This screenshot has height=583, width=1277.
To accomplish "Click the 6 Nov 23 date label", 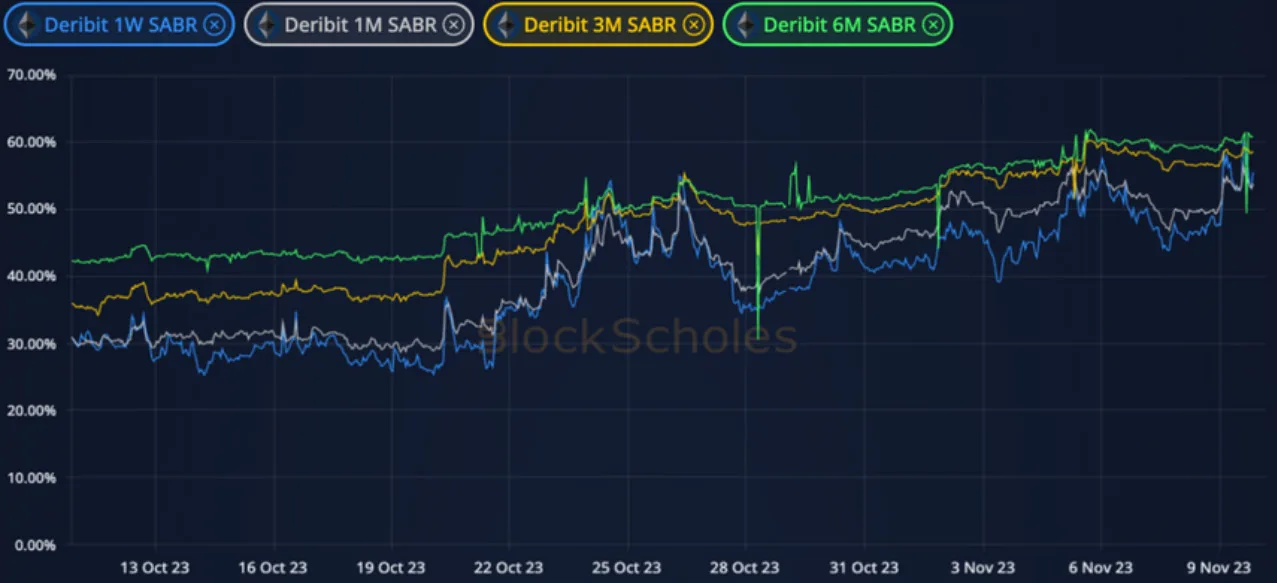I will click(1099, 567).
